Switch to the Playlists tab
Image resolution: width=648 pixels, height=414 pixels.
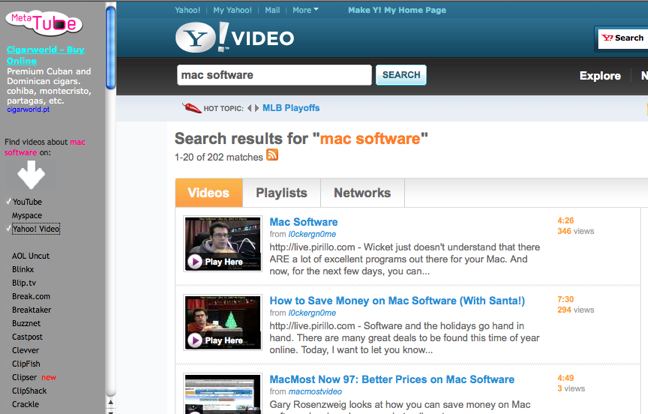(x=281, y=193)
